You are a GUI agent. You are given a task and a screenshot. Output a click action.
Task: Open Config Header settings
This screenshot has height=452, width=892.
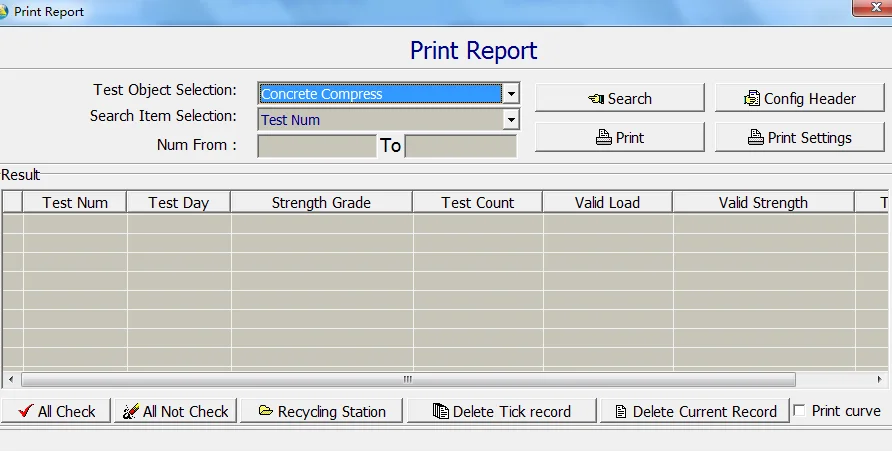(799, 98)
